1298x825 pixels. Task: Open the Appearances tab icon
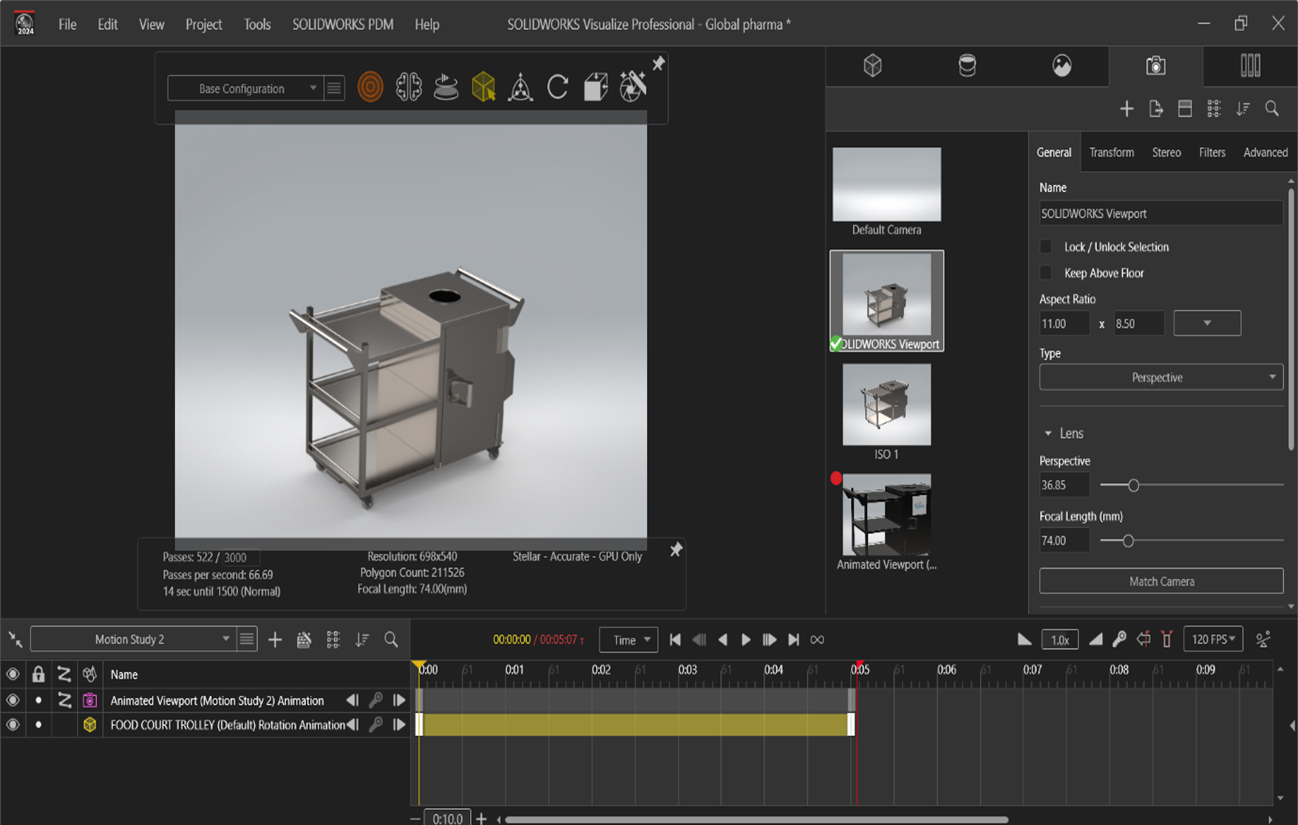click(x=967, y=66)
